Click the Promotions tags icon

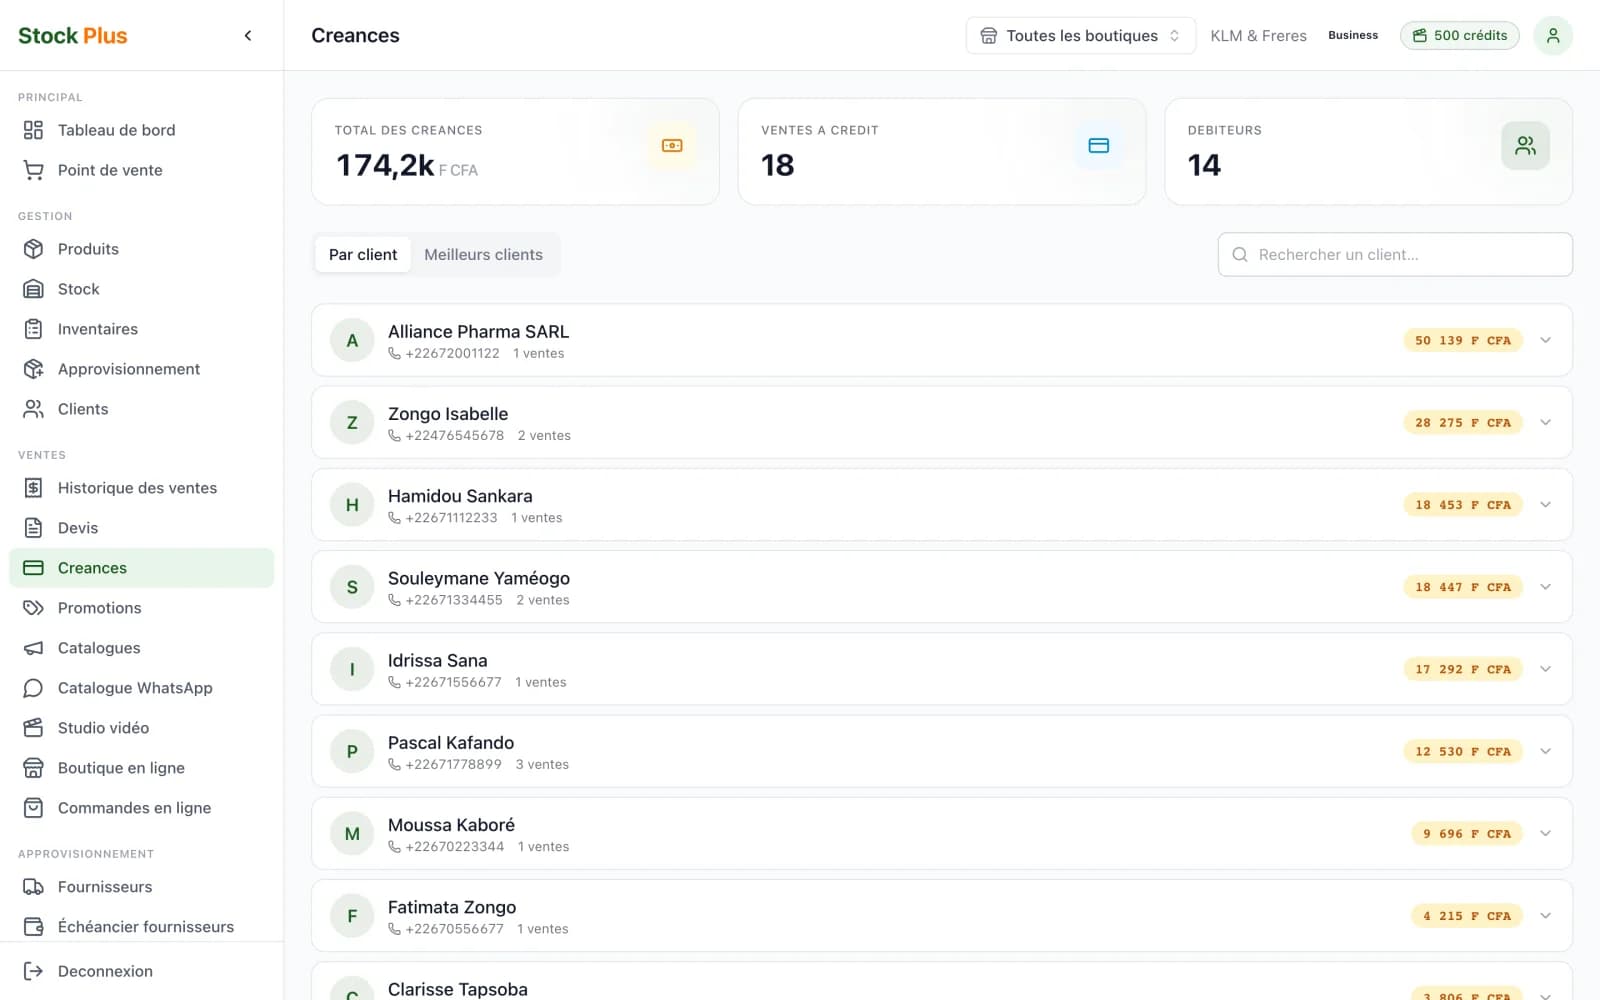pyautogui.click(x=33, y=608)
